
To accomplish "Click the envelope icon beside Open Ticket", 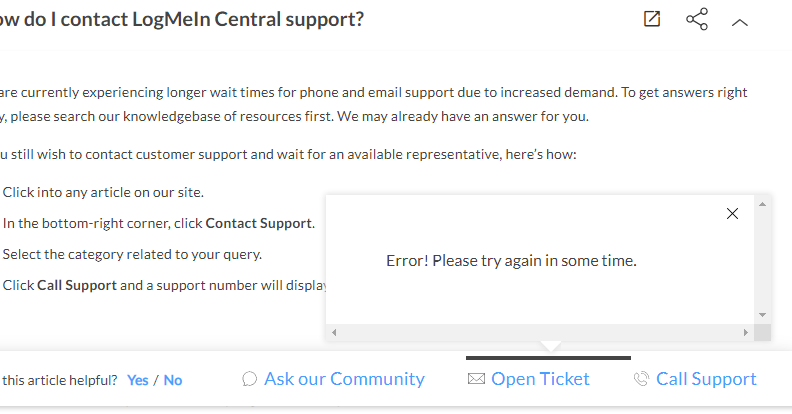I will coord(476,379).
